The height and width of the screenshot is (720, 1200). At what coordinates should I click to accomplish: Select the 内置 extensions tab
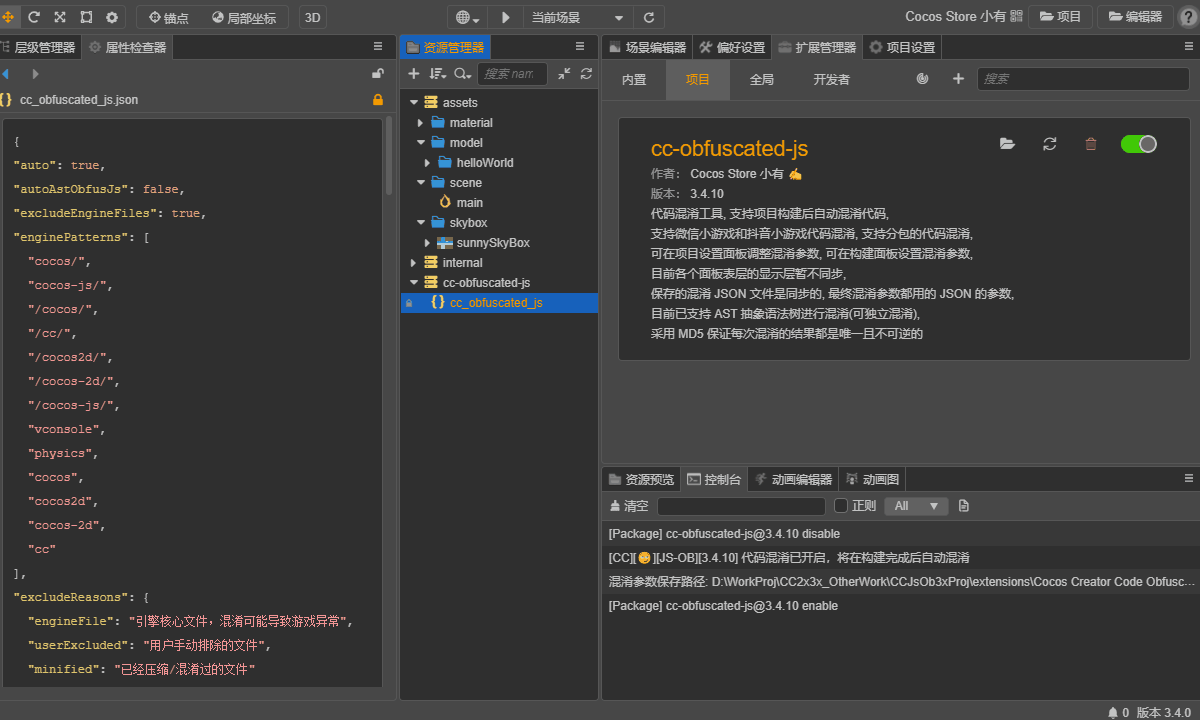click(634, 80)
